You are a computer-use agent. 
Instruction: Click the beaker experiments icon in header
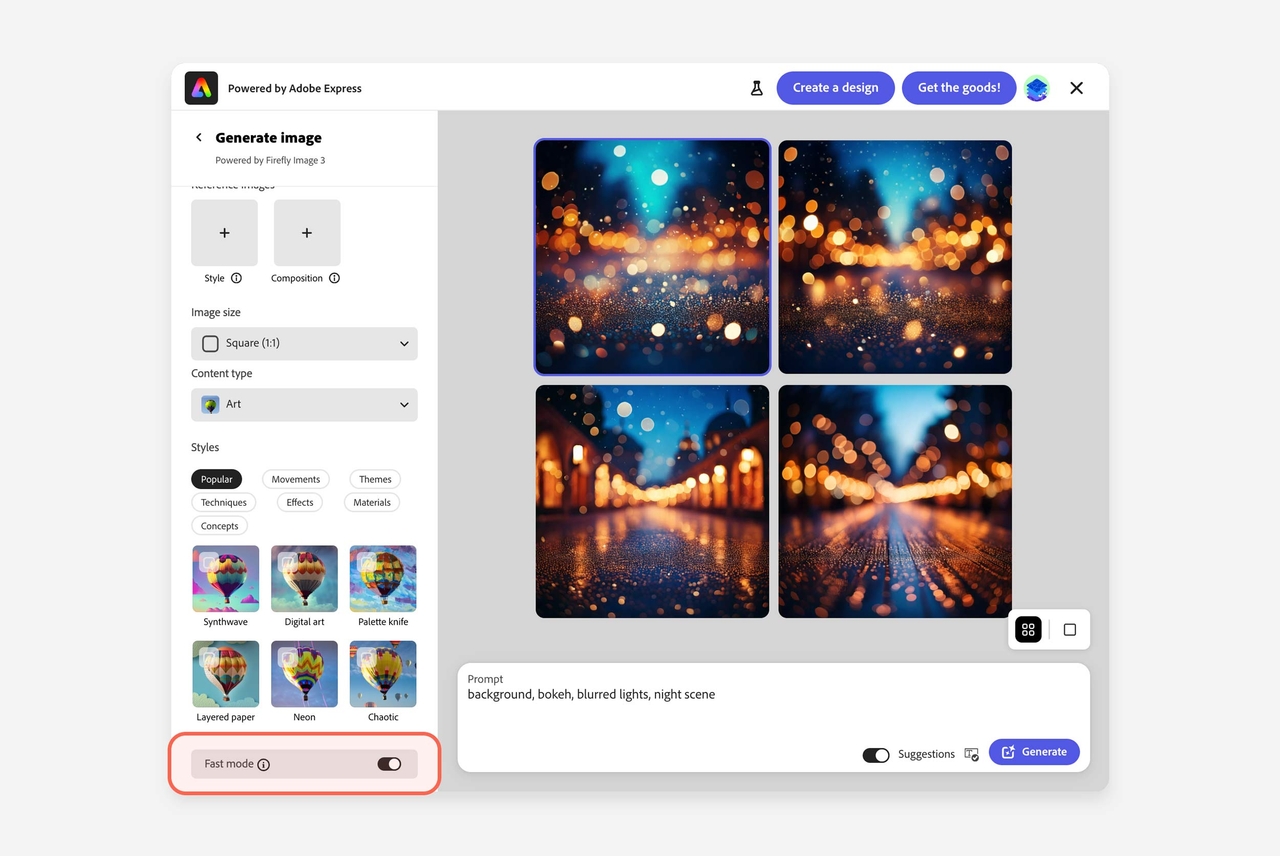pyautogui.click(x=756, y=88)
